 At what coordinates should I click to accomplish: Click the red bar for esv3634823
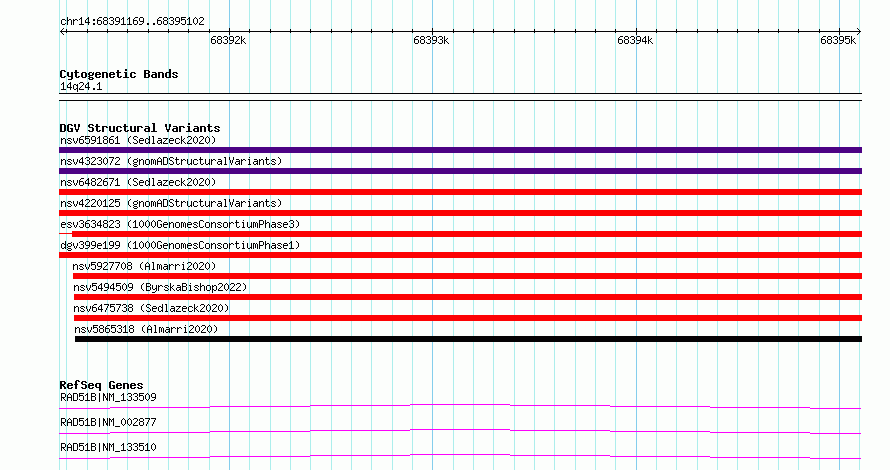click(x=460, y=234)
